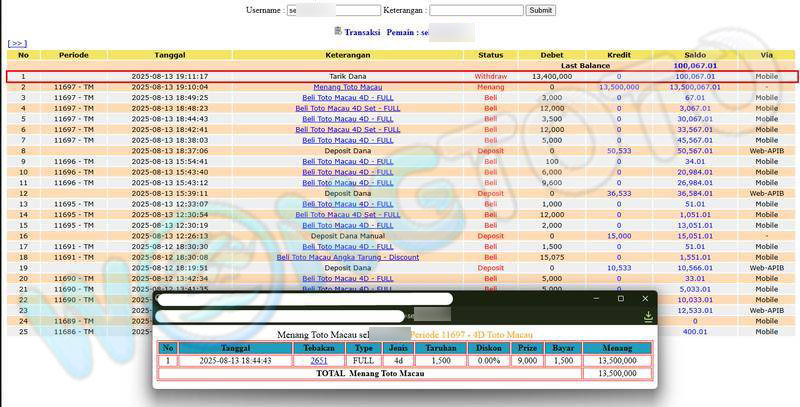Click the 2651 Tebakan link in popup
Viewport: 800px width, 407px height.
pos(319,360)
